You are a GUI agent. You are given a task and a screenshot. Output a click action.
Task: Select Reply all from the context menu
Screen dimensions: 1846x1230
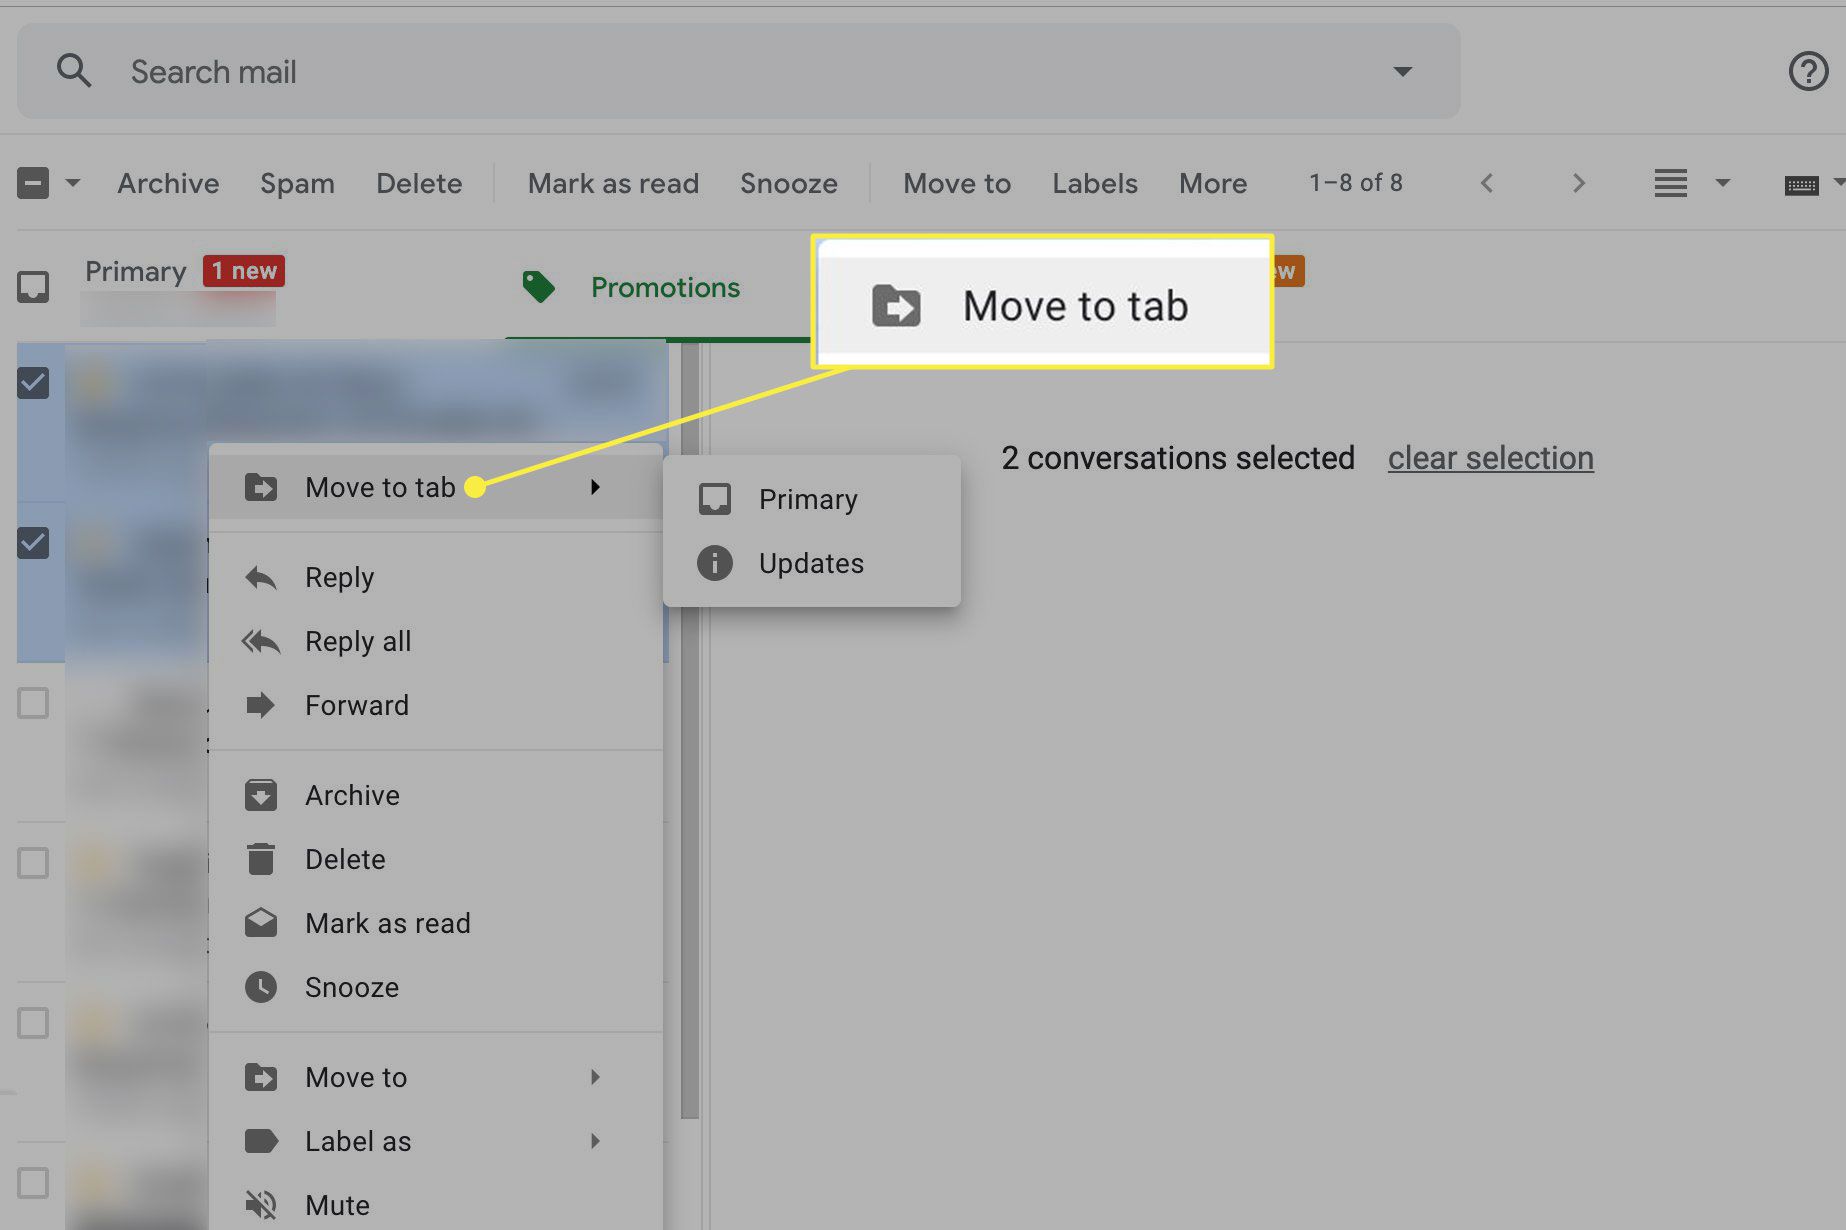click(436, 641)
